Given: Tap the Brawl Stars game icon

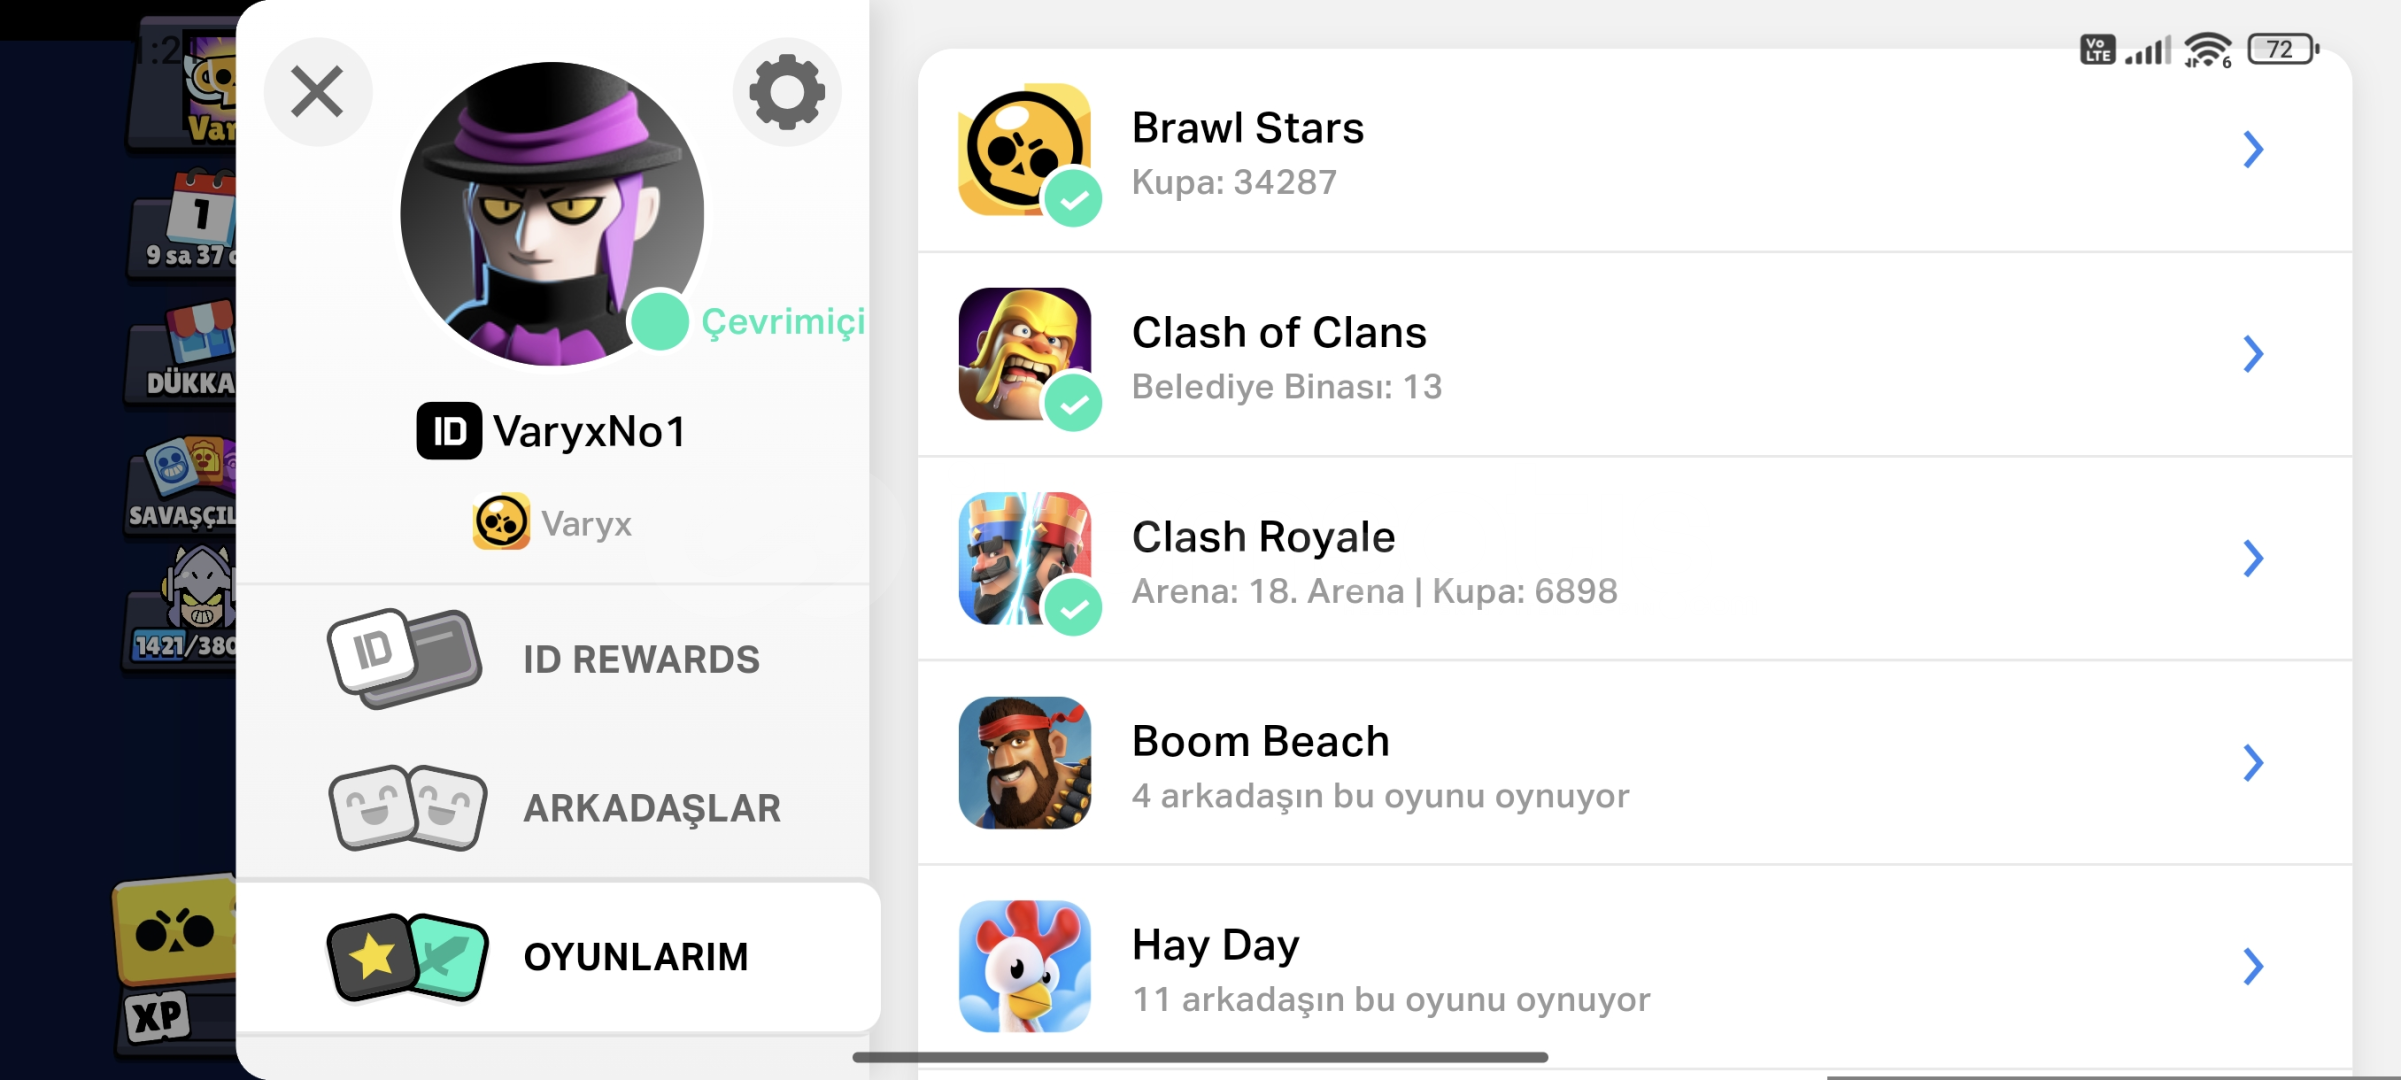Looking at the screenshot, I should pyautogui.click(x=1024, y=150).
